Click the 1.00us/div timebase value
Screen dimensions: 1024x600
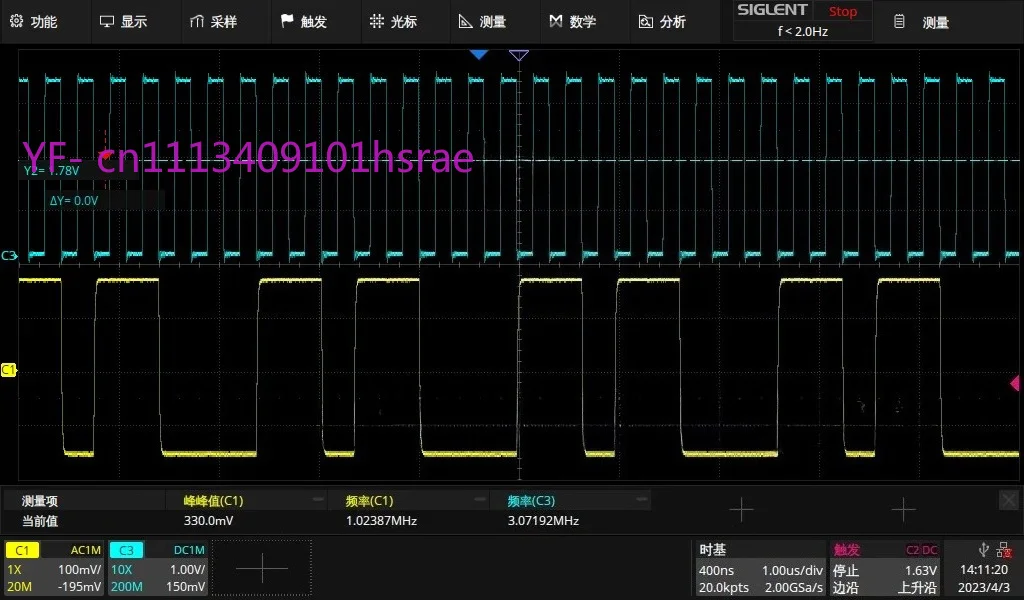click(x=792, y=570)
